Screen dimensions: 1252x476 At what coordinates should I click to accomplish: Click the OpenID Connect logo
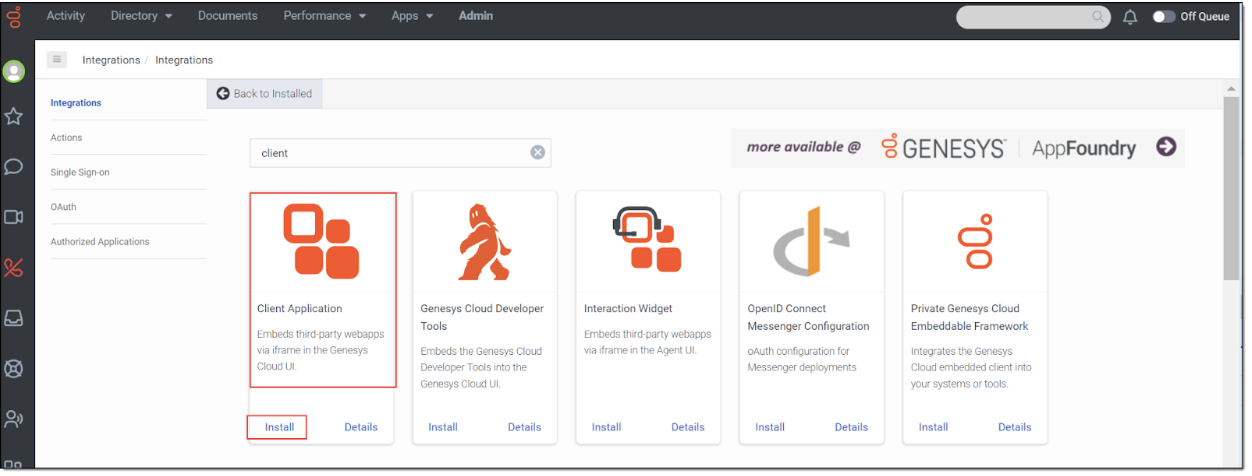coord(811,241)
